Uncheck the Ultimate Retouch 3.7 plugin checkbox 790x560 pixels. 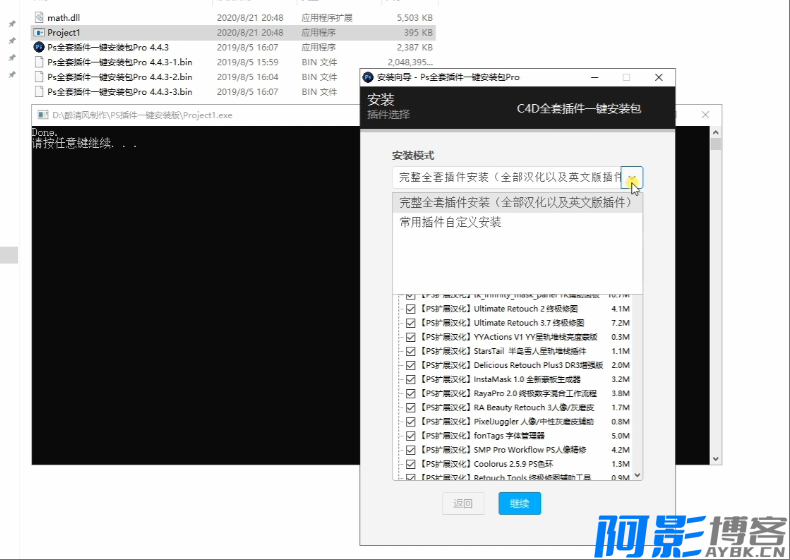(x=410, y=323)
